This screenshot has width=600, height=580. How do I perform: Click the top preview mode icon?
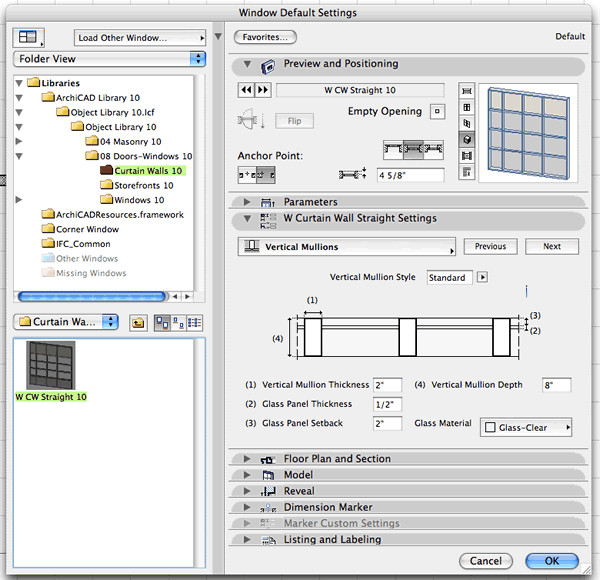[x=465, y=90]
